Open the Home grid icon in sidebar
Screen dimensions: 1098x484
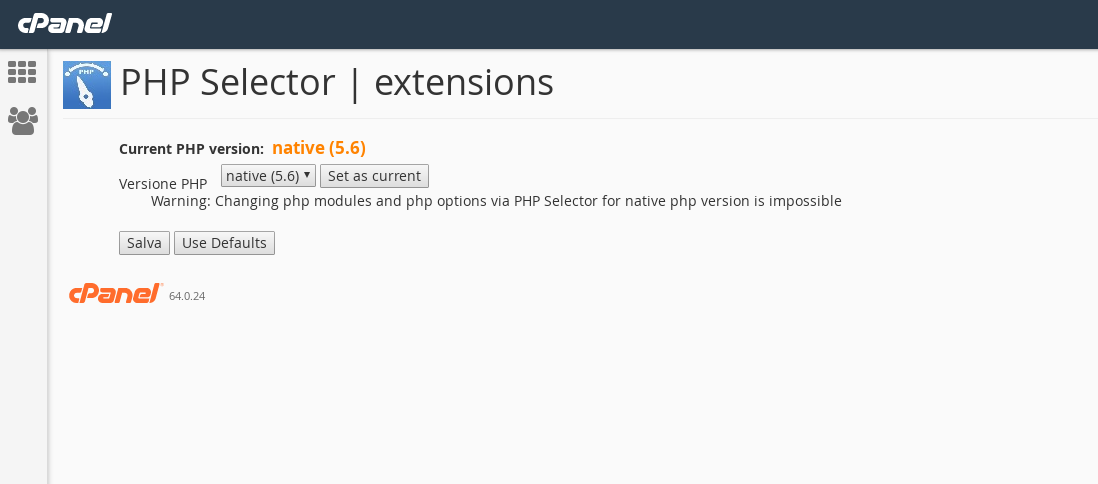[22, 72]
